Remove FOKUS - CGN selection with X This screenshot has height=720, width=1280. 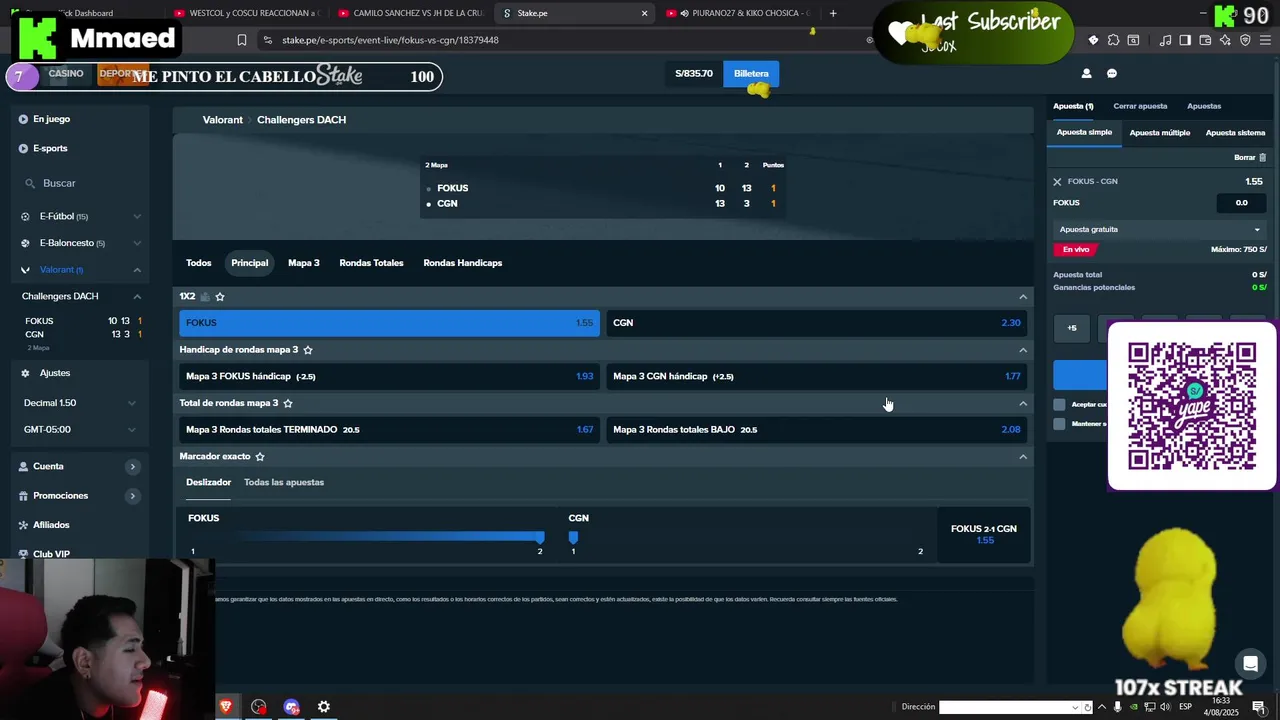1057,182
